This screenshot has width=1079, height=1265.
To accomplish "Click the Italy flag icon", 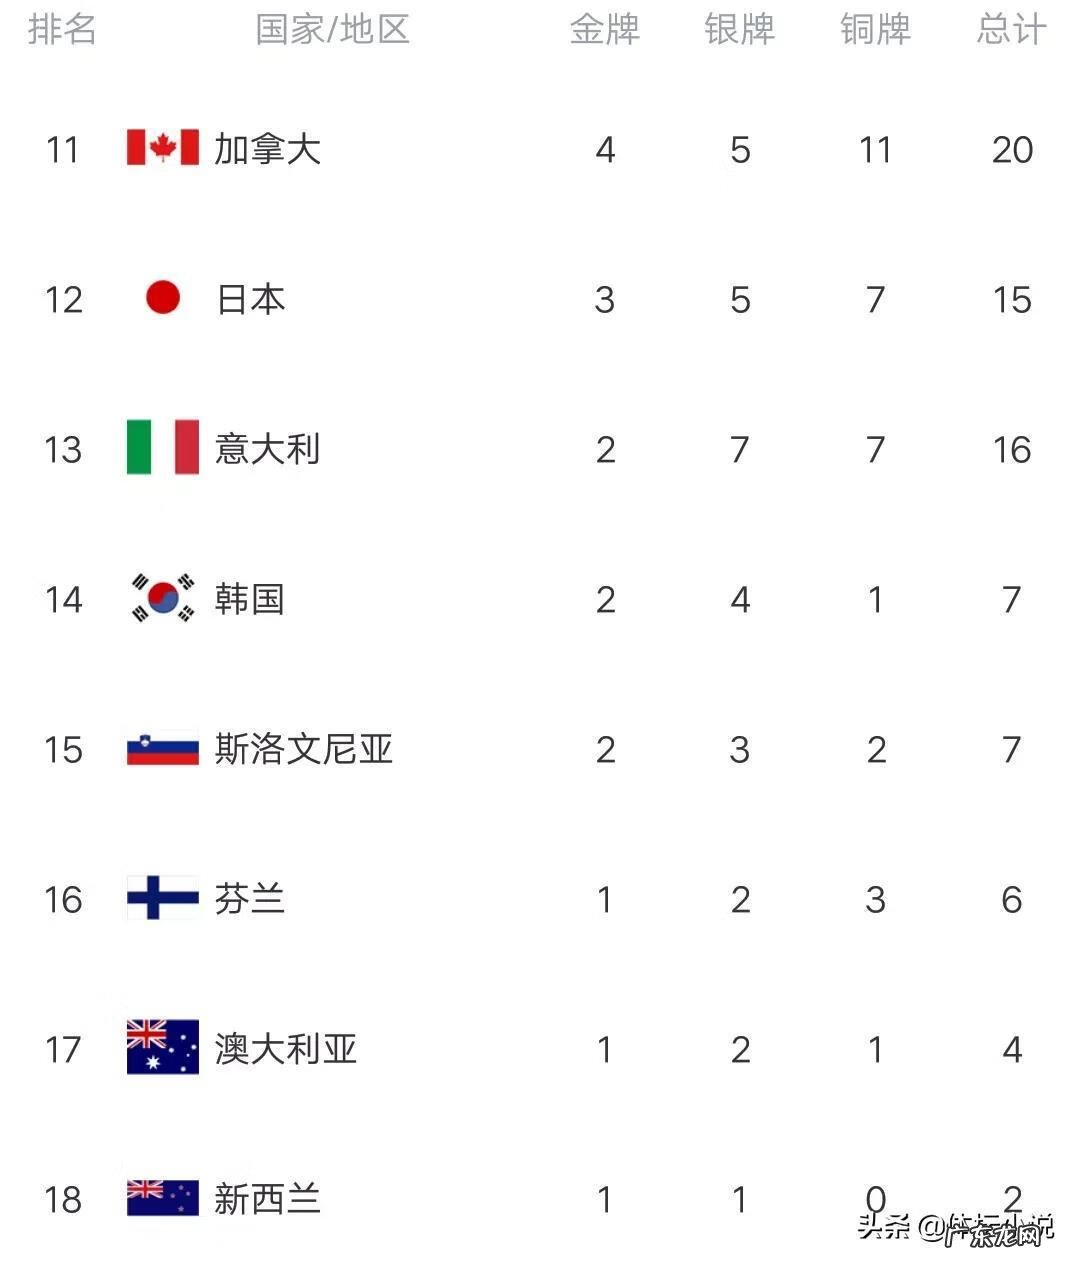I will [x=162, y=447].
